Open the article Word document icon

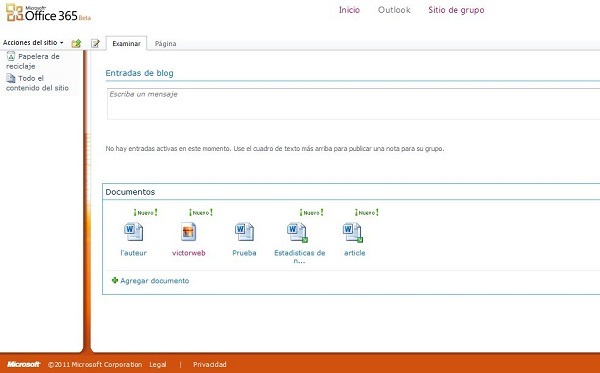pyautogui.click(x=353, y=232)
